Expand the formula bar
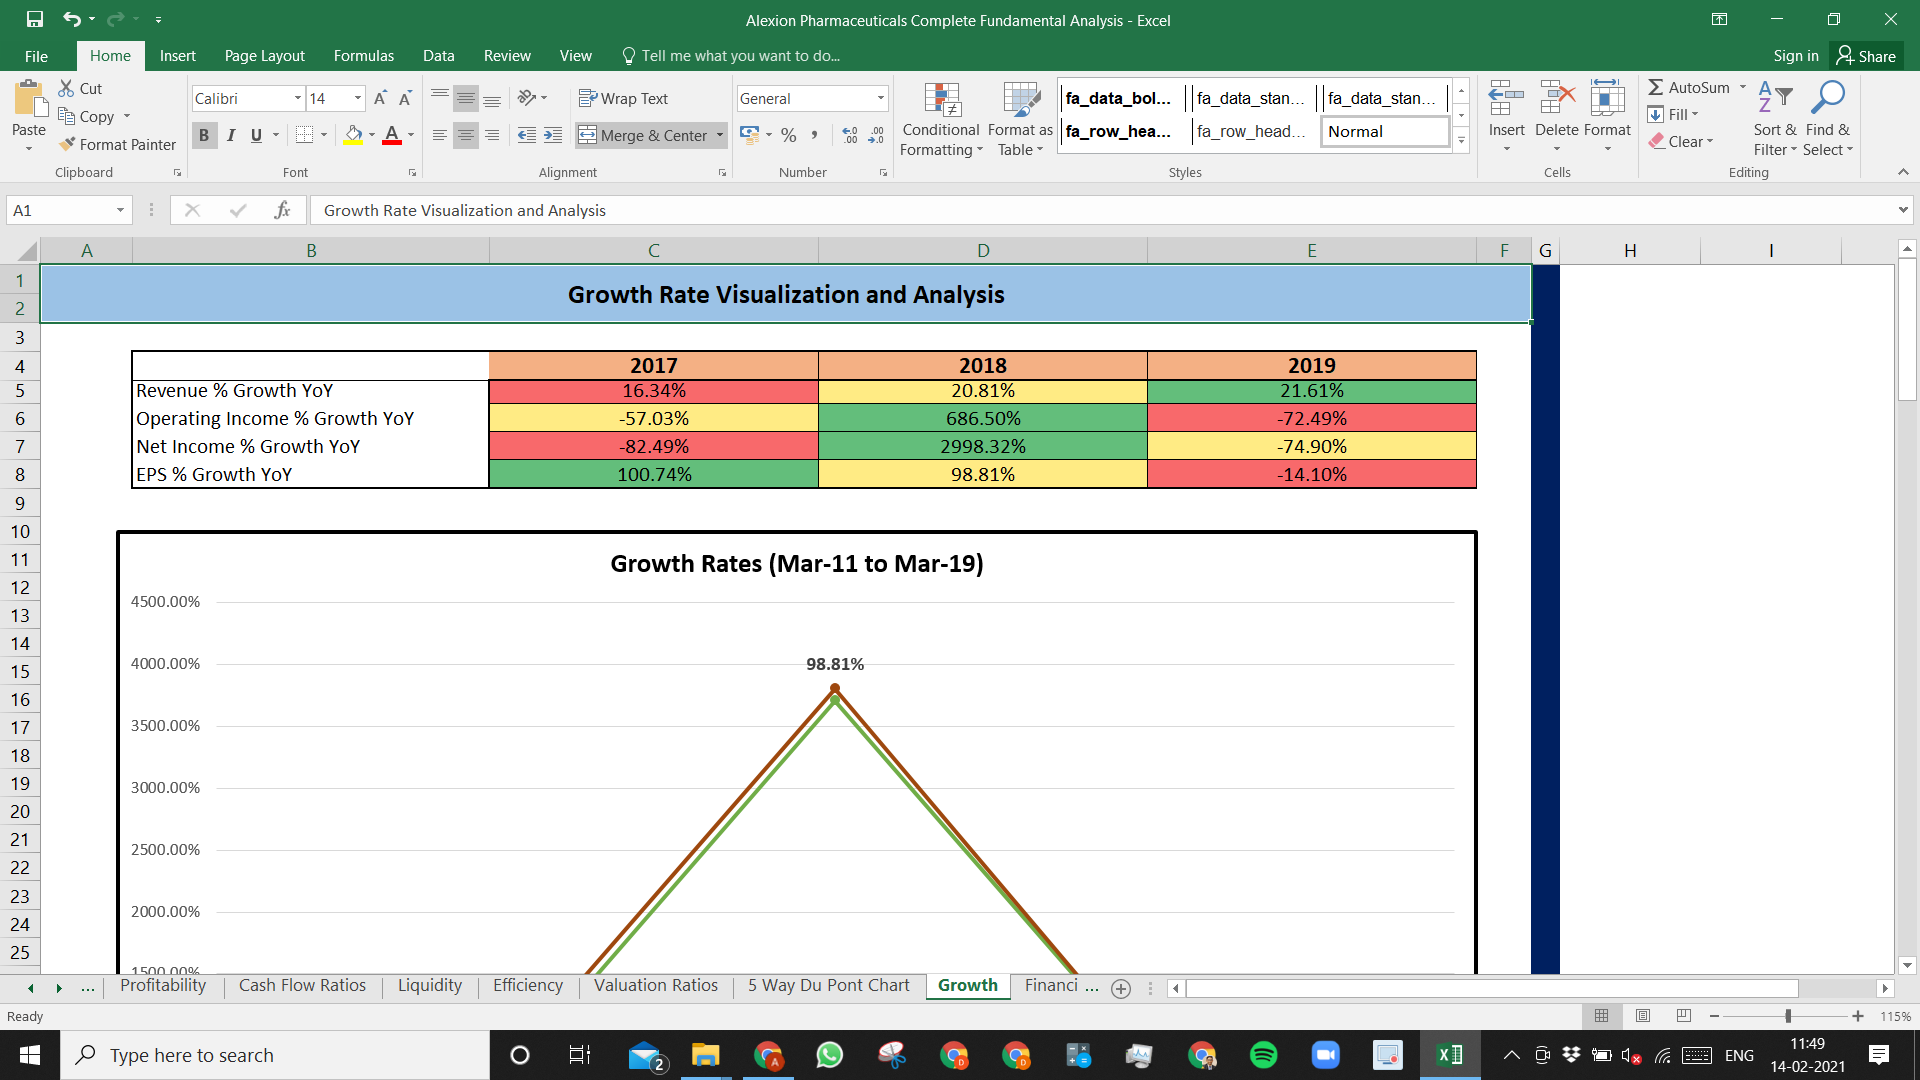 pos(1902,210)
